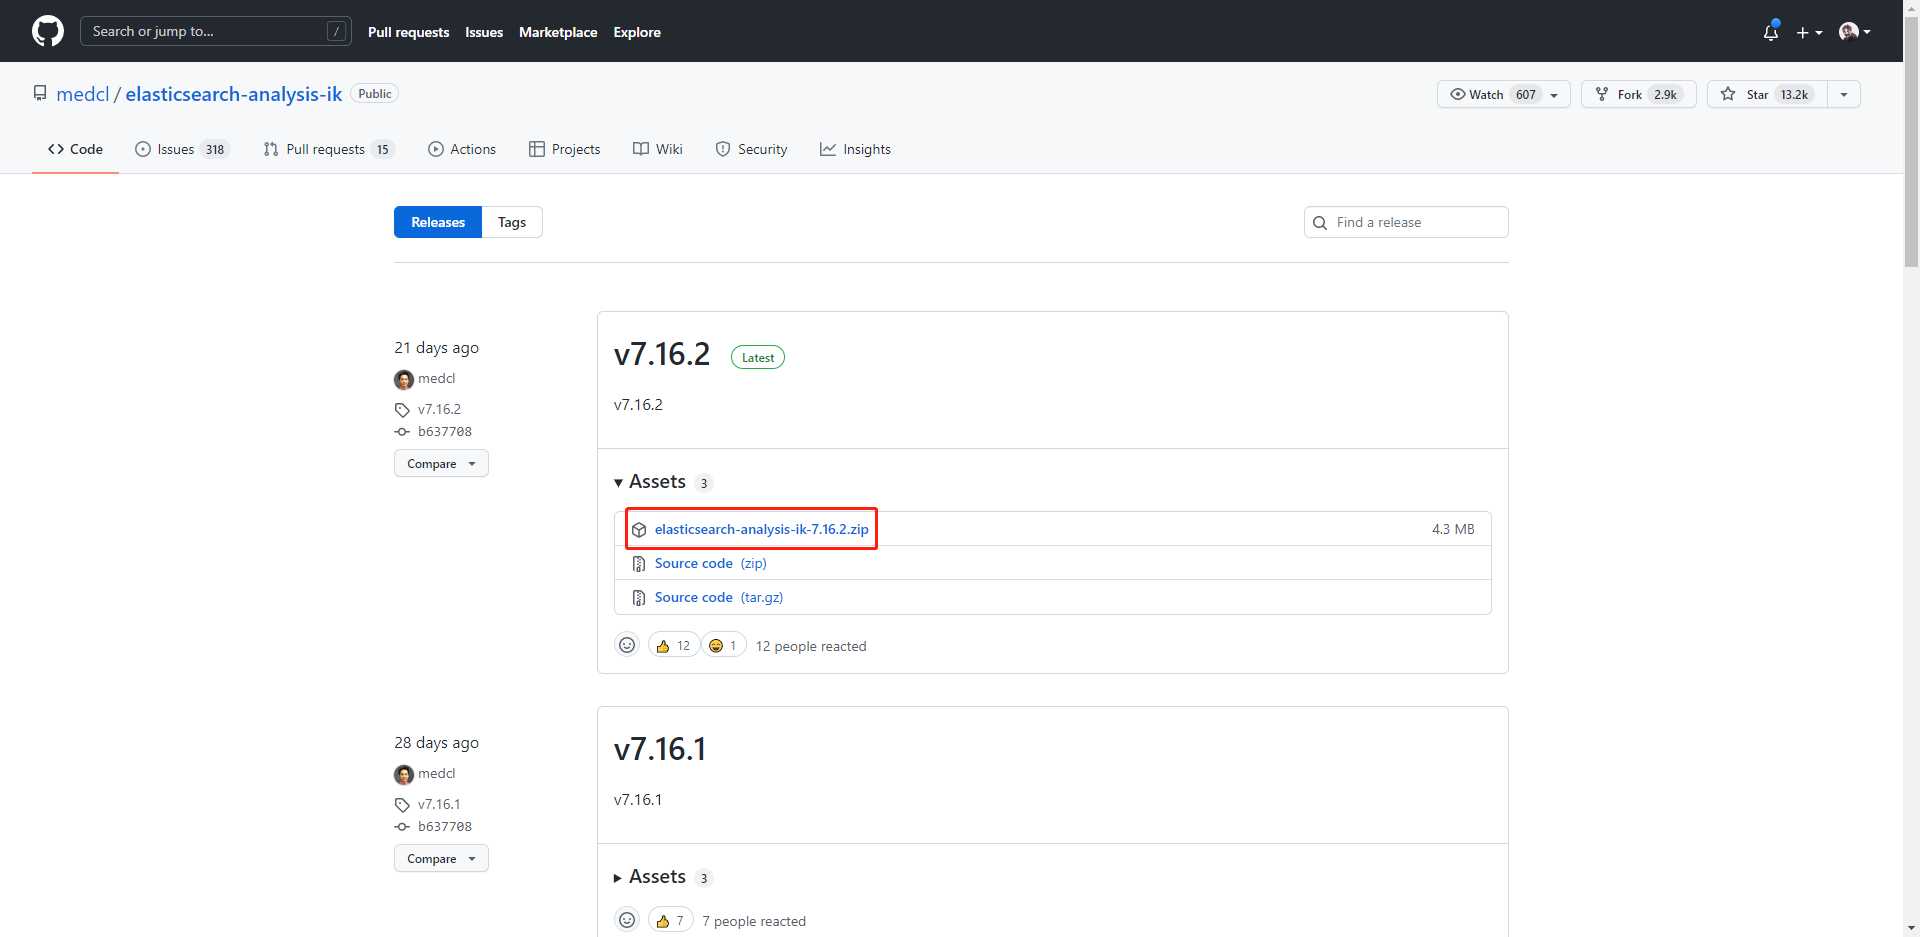Viewport: 1920px width, 937px height.
Task: Open Pull requests in top navigation
Action: (x=408, y=32)
